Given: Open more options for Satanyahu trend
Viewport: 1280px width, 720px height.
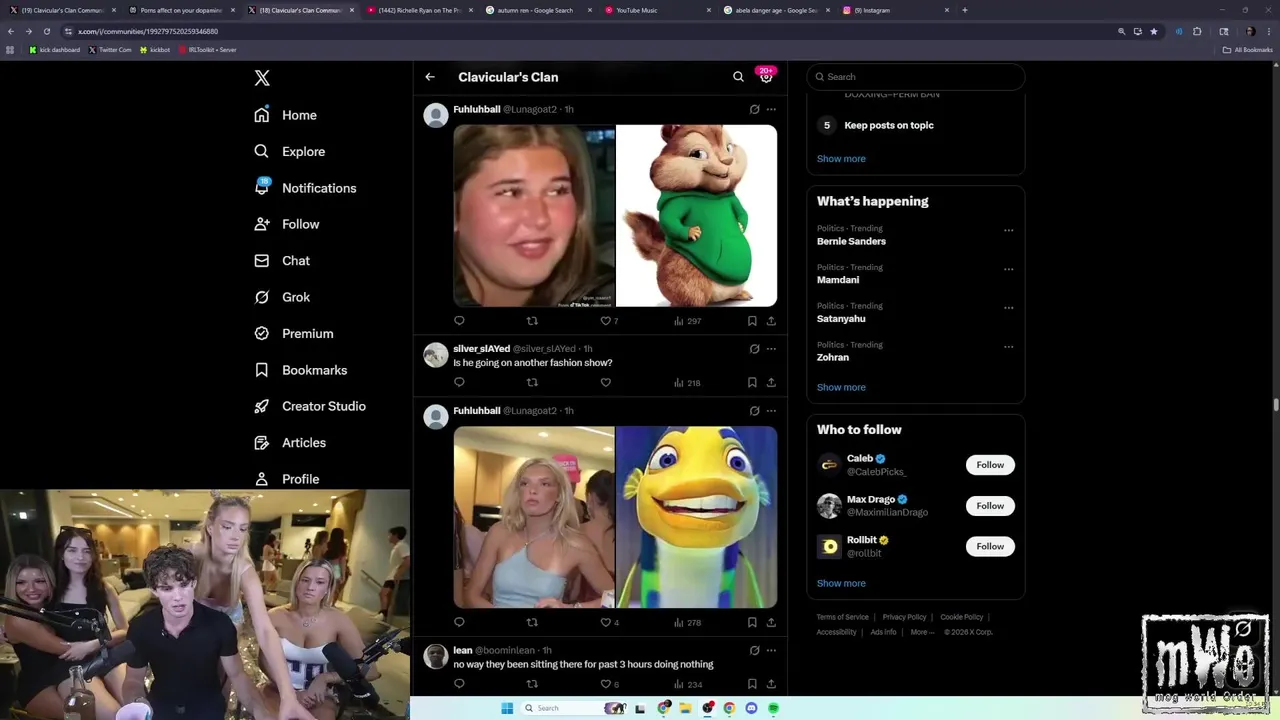Looking at the screenshot, I should (1008, 308).
